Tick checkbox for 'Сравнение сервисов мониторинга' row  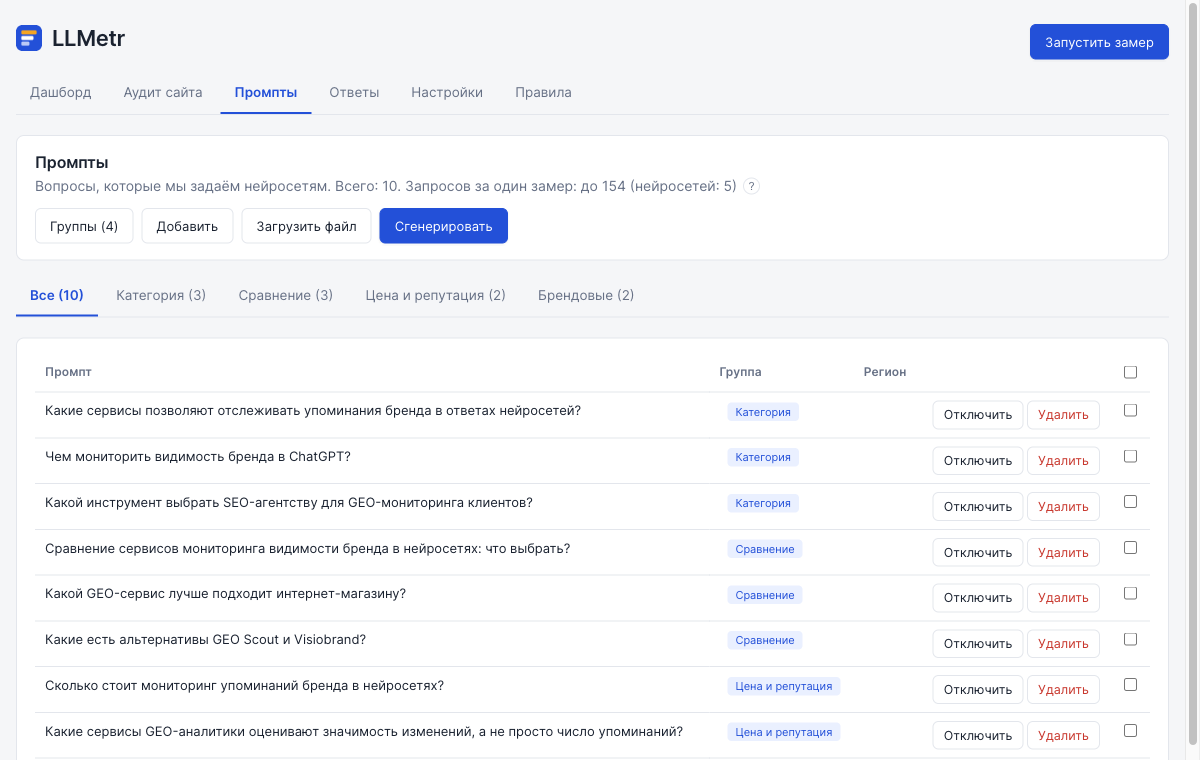click(1130, 548)
